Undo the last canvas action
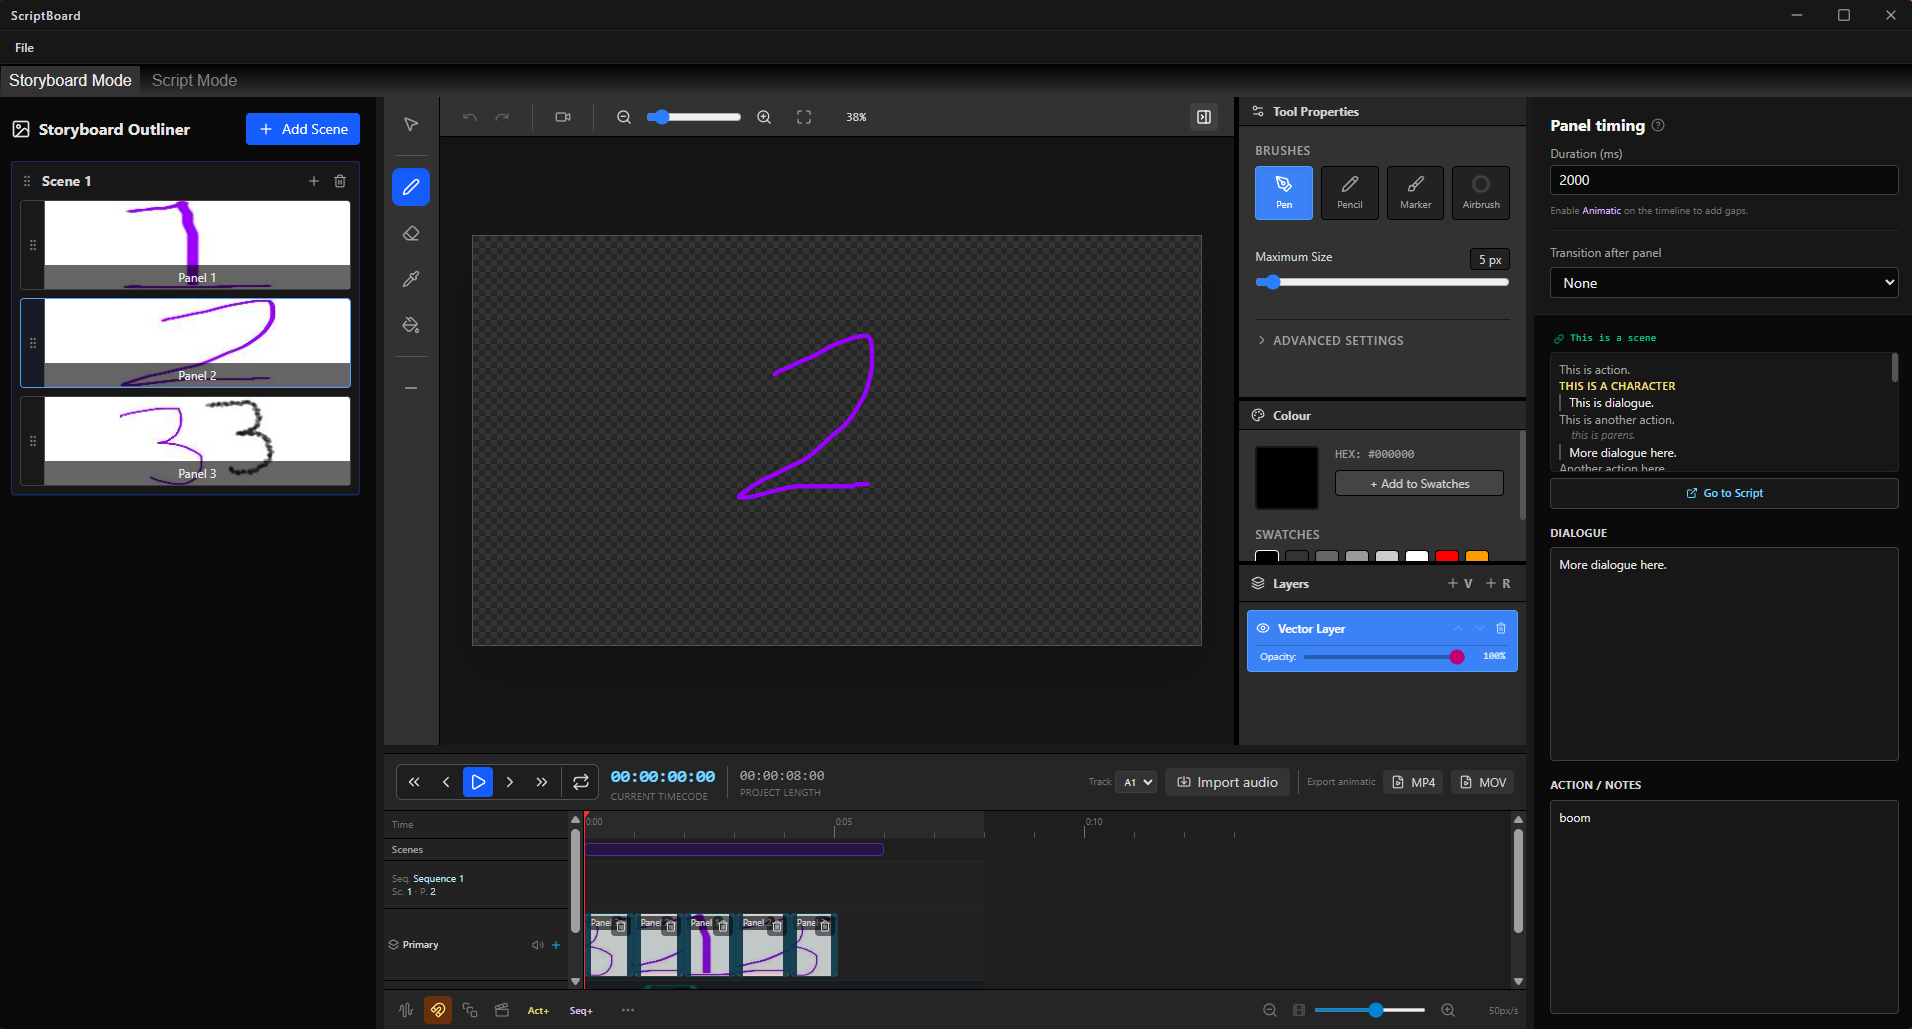 click(470, 117)
